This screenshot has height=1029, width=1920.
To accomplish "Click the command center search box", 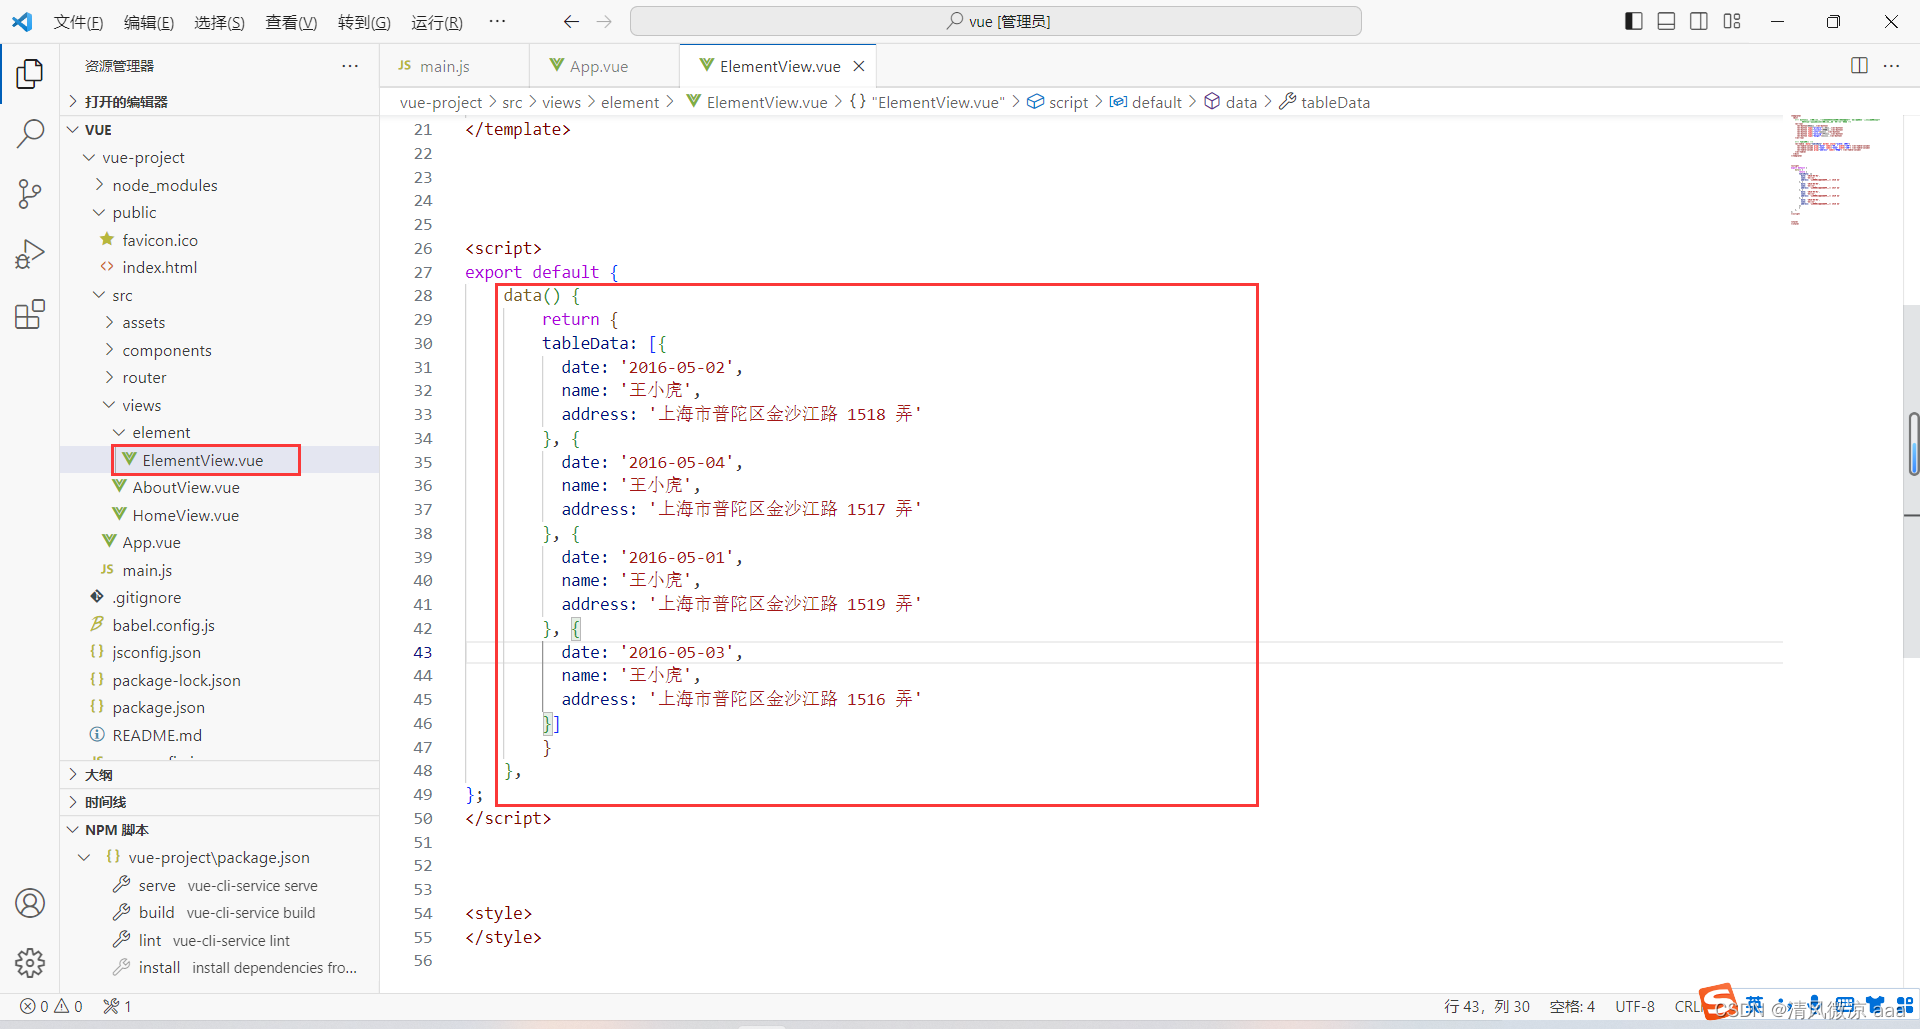I will click(996, 21).
